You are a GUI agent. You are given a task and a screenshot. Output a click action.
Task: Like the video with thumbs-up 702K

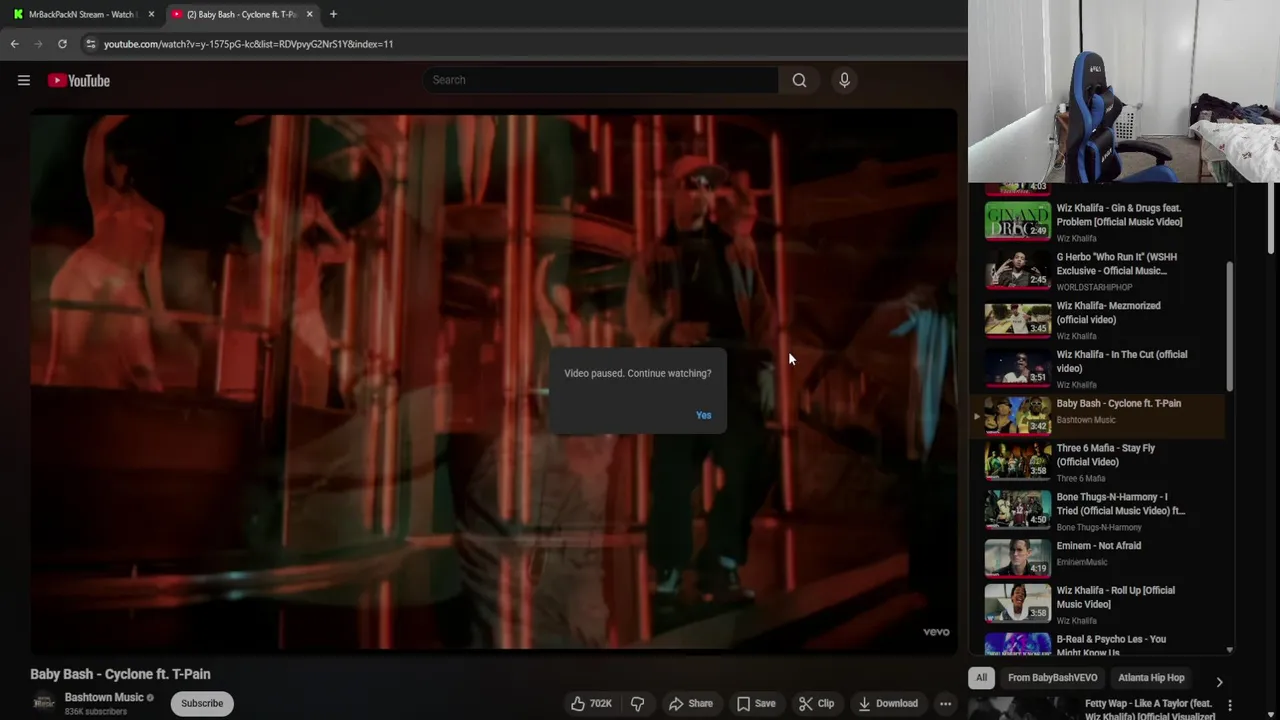click(x=591, y=703)
